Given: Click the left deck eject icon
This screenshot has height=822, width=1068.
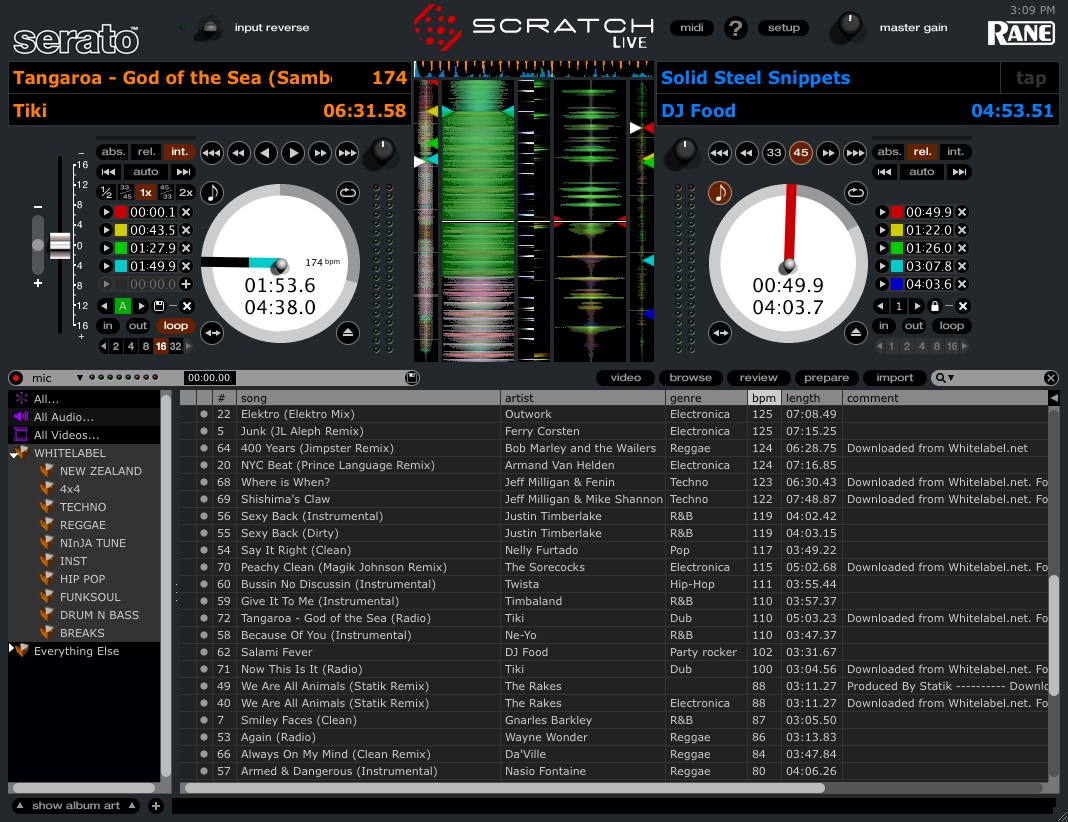Looking at the screenshot, I should click(348, 333).
